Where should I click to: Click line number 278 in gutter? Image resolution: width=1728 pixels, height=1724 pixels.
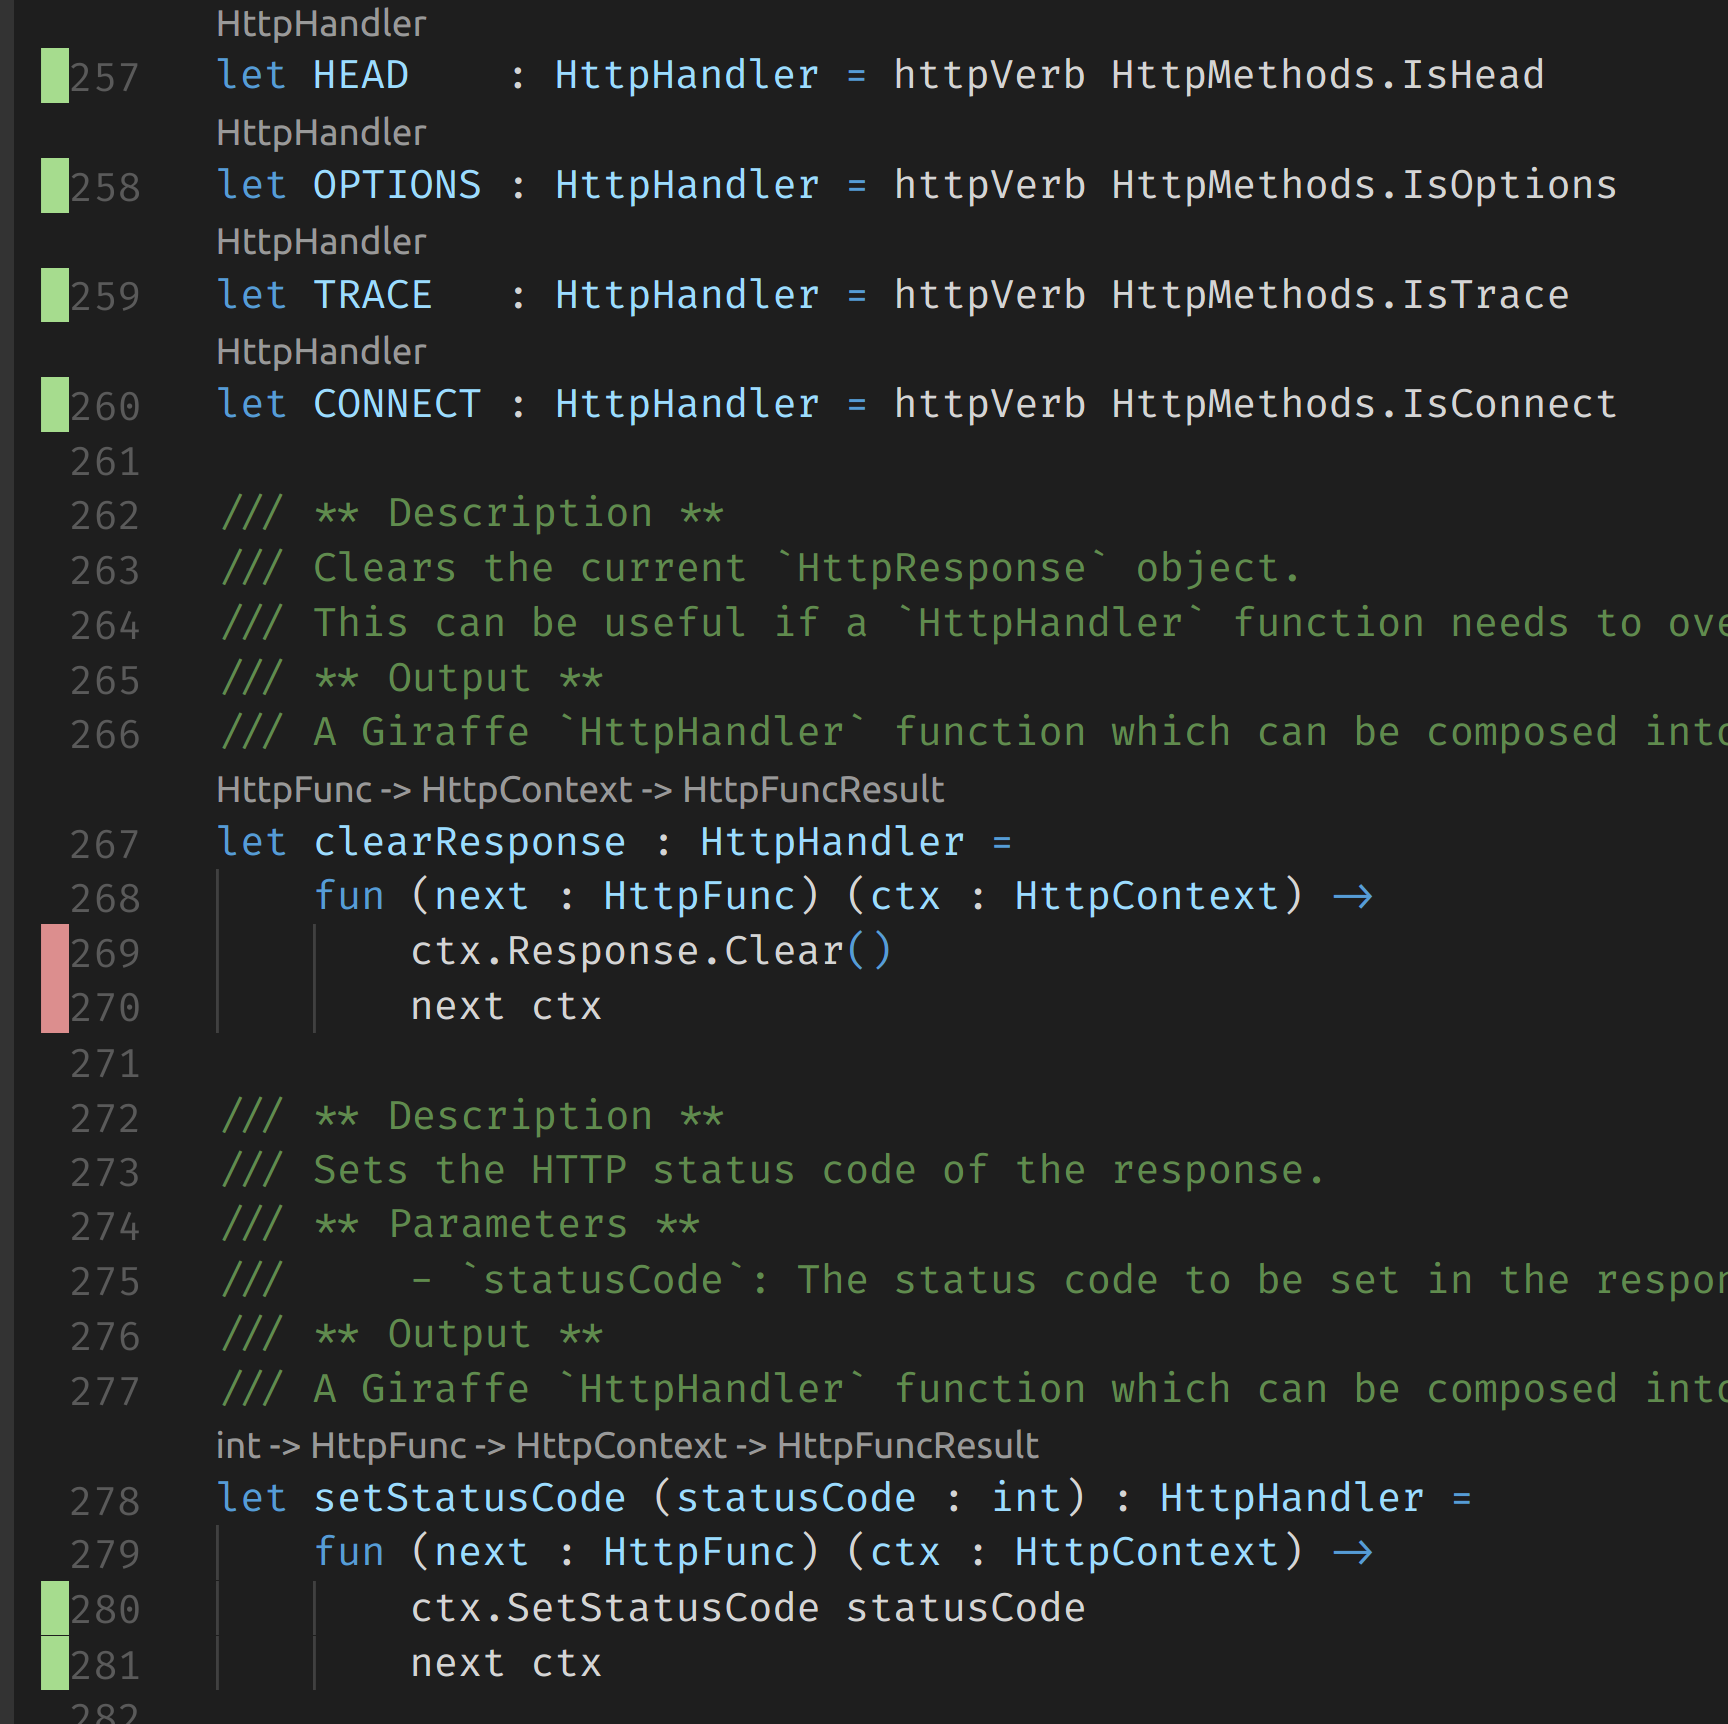(x=105, y=1501)
